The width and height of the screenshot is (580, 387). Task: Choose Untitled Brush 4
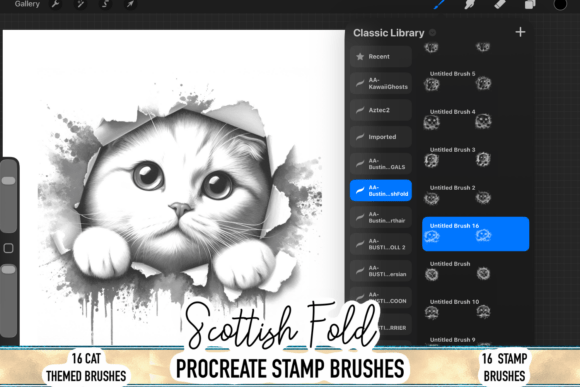(475, 119)
